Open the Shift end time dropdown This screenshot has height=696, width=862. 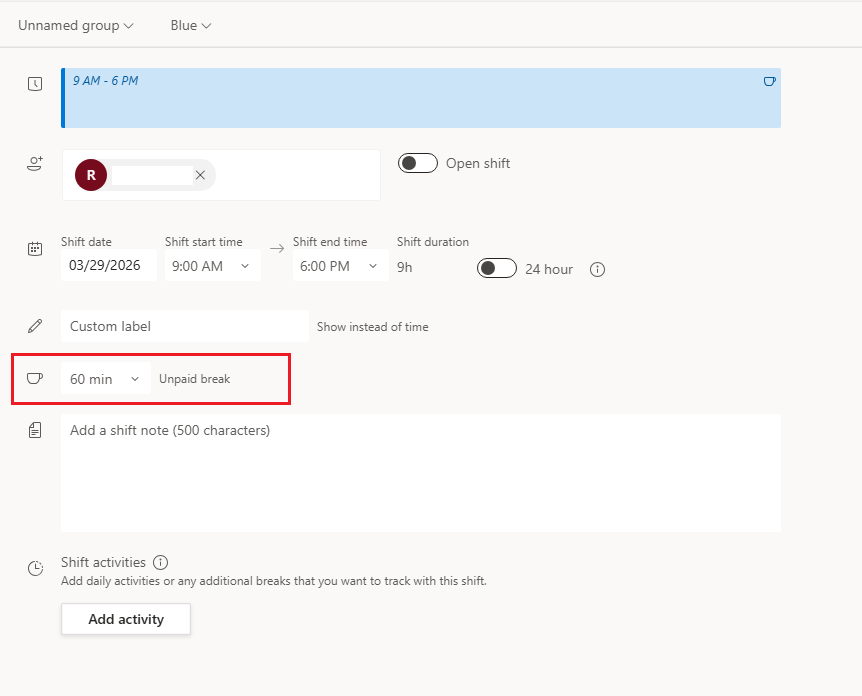coord(341,266)
